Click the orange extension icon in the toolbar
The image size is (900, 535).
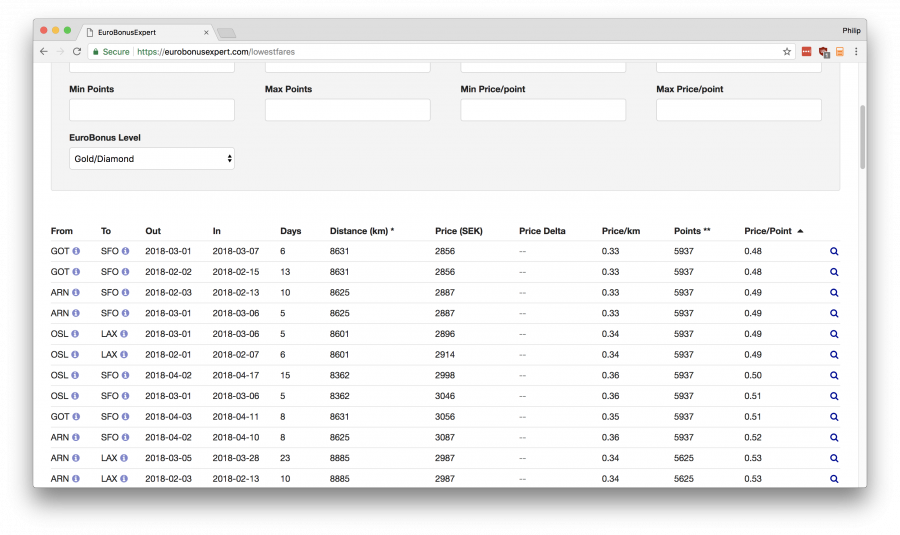(840, 51)
